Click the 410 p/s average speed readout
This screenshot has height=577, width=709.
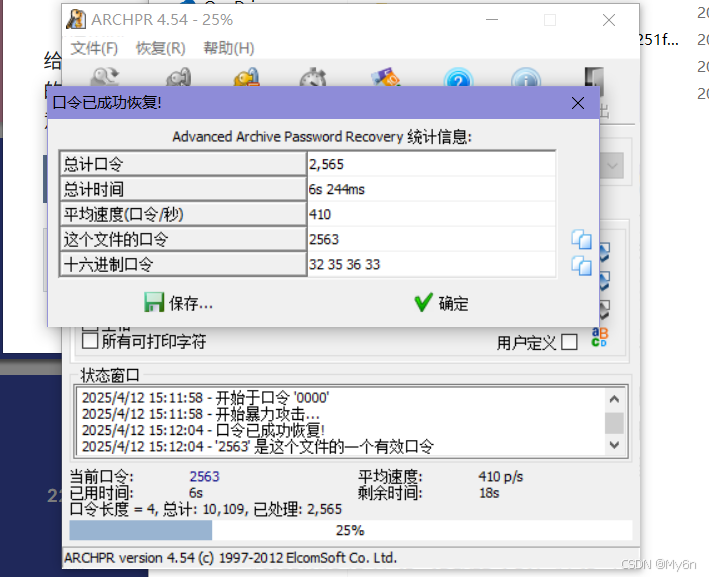click(501, 477)
